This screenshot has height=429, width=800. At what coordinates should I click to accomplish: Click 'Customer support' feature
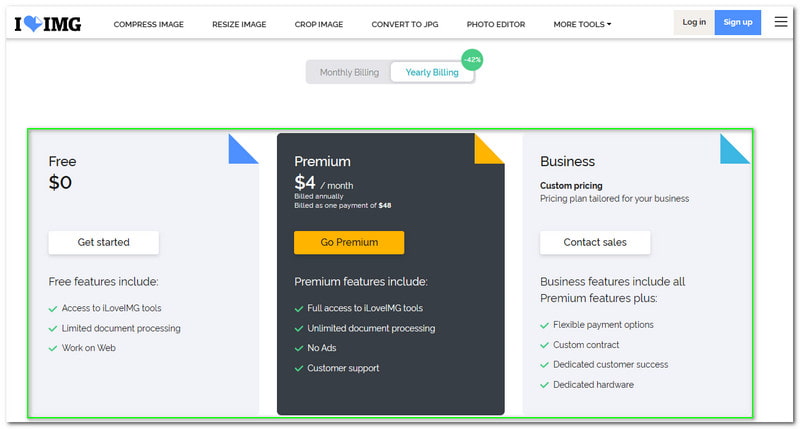pos(343,368)
